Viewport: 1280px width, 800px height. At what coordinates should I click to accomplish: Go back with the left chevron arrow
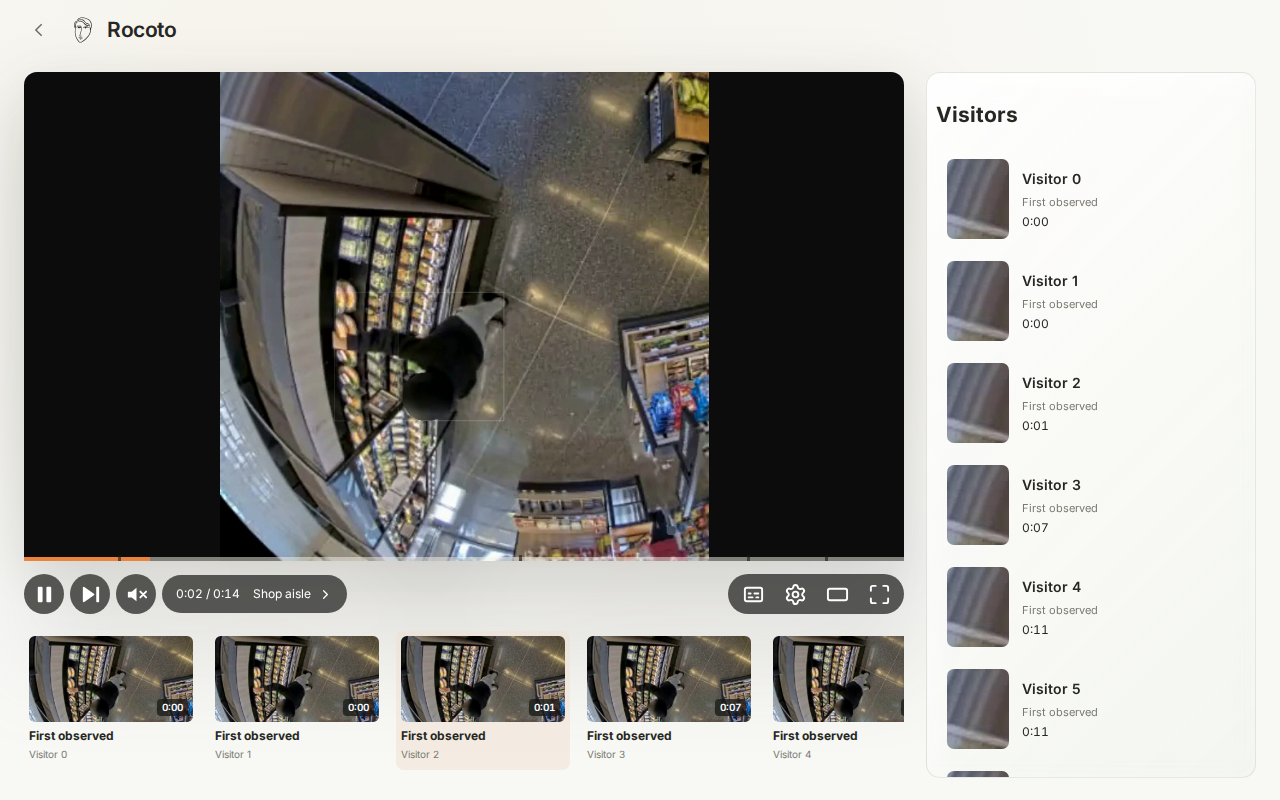39,30
